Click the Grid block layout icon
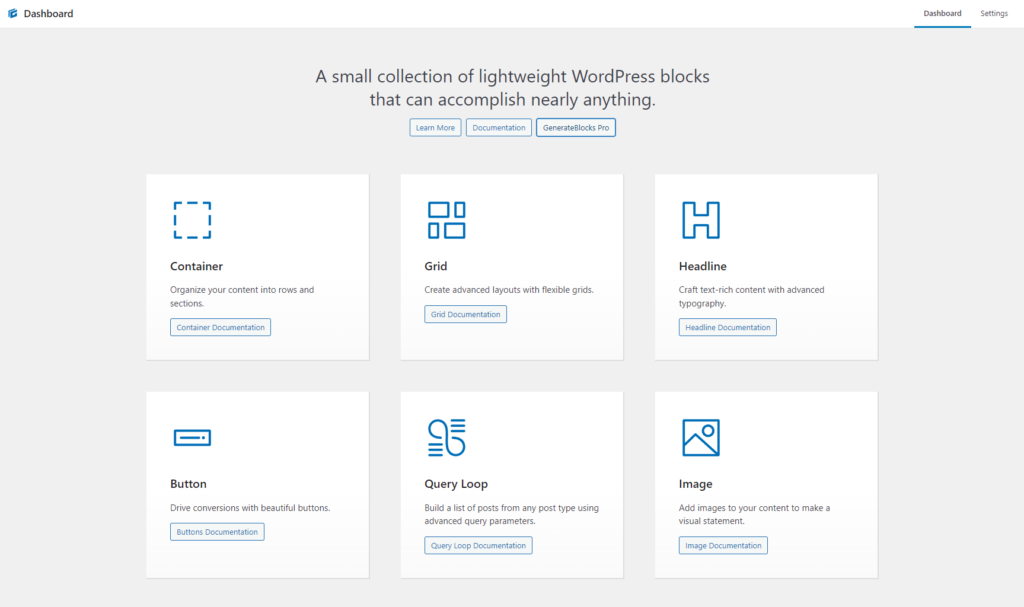1024x607 pixels. pyautogui.click(x=447, y=220)
